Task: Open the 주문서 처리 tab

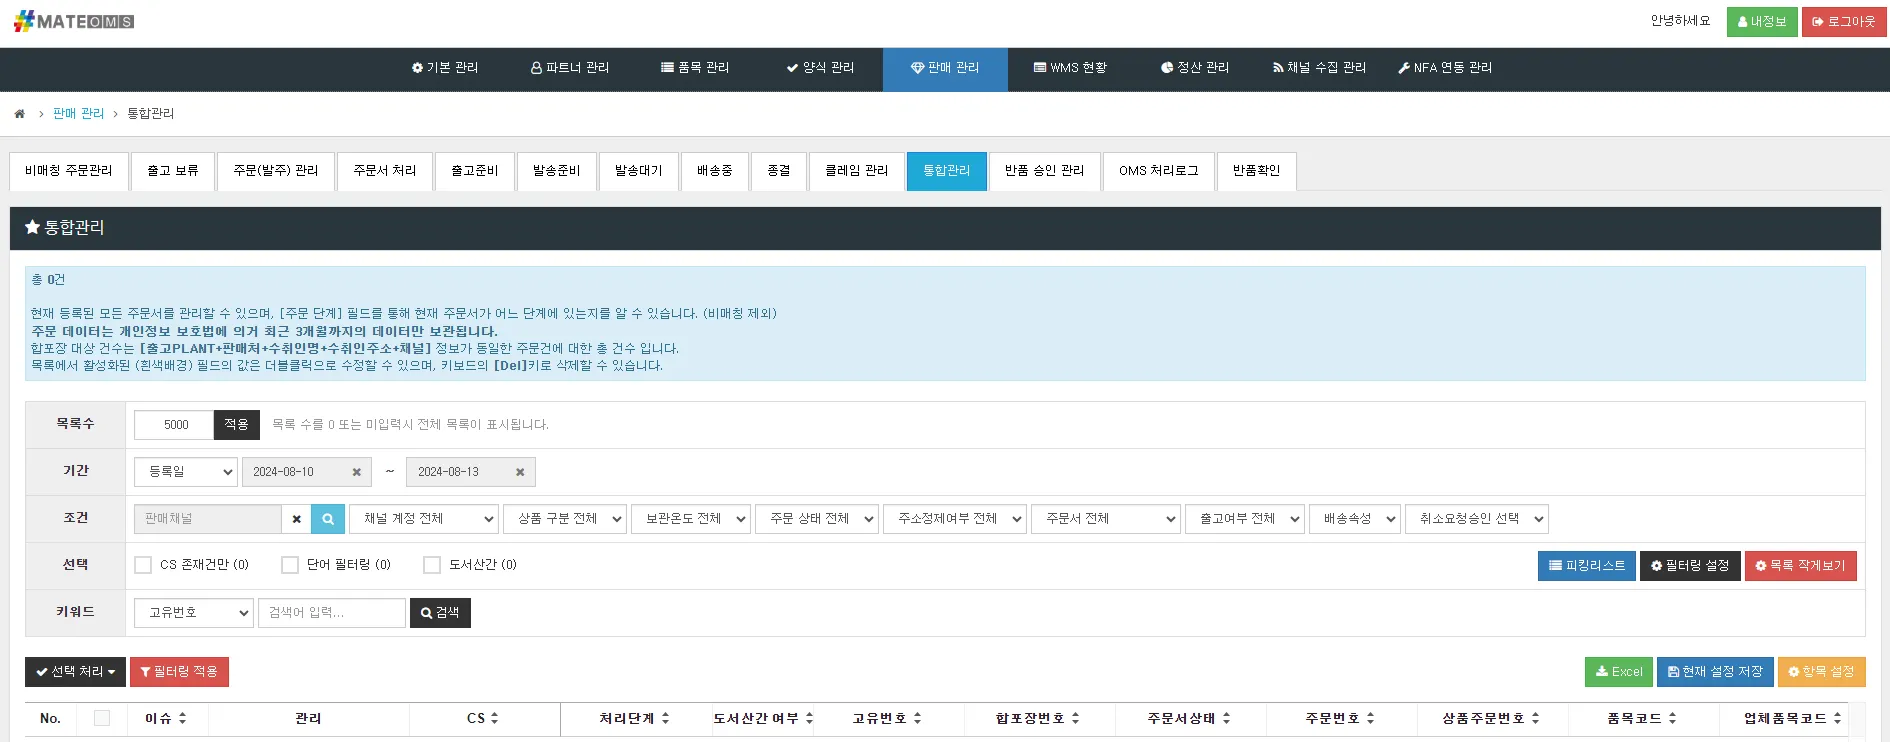Action: pyautogui.click(x=385, y=171)
